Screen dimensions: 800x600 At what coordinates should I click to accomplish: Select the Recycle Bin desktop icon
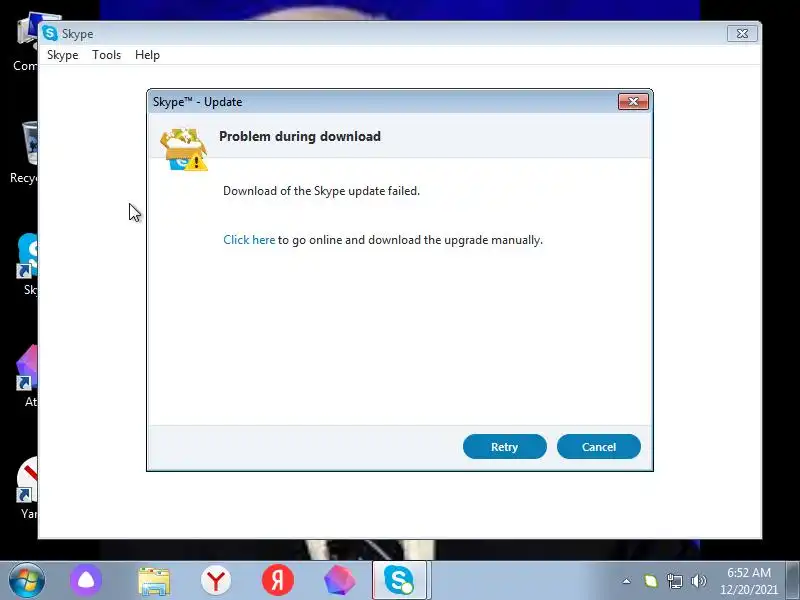pos(24,152)
